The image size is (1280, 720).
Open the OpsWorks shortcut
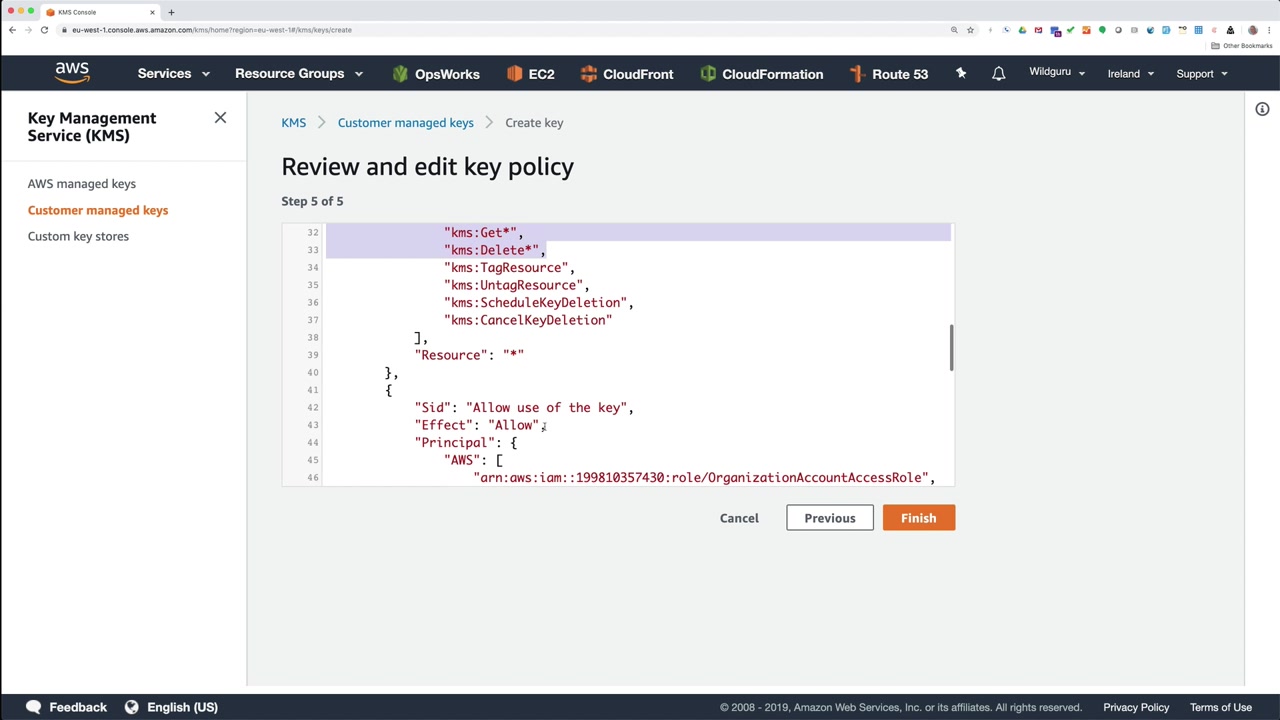(x=436, y=74)
